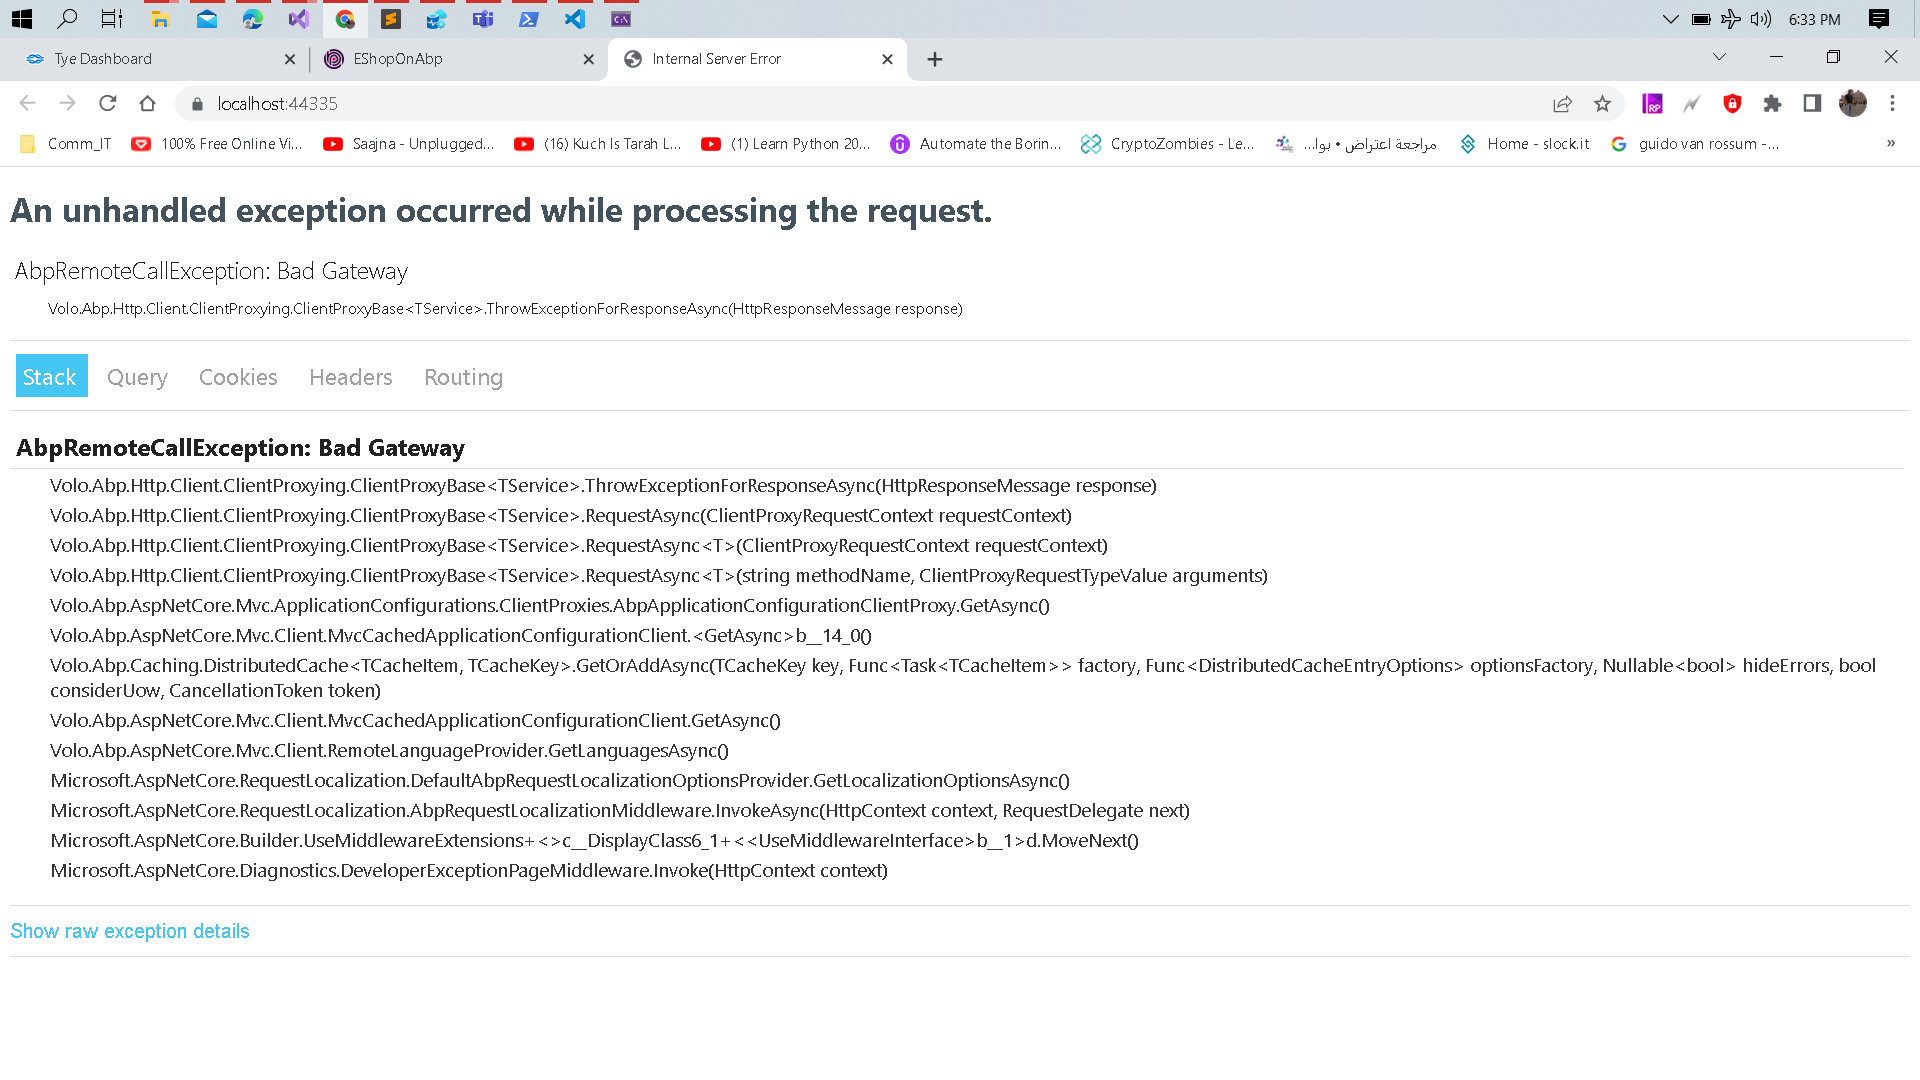Switch to the Cookies tab

point(238,377)
